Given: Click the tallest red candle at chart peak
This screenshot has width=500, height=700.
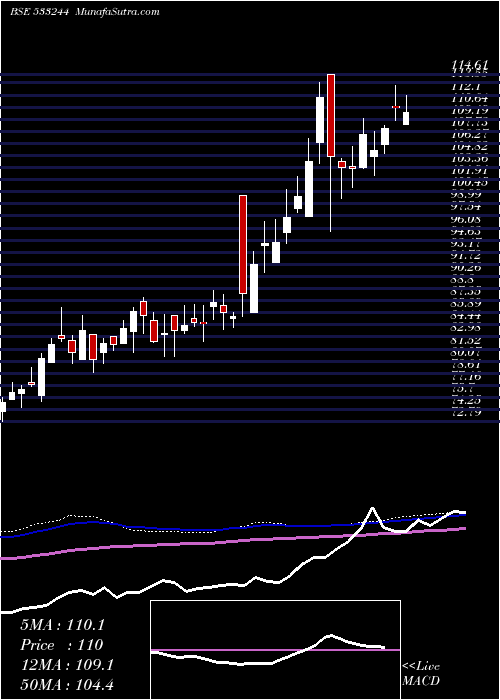Looking at the screenshot, I should 331,115.
